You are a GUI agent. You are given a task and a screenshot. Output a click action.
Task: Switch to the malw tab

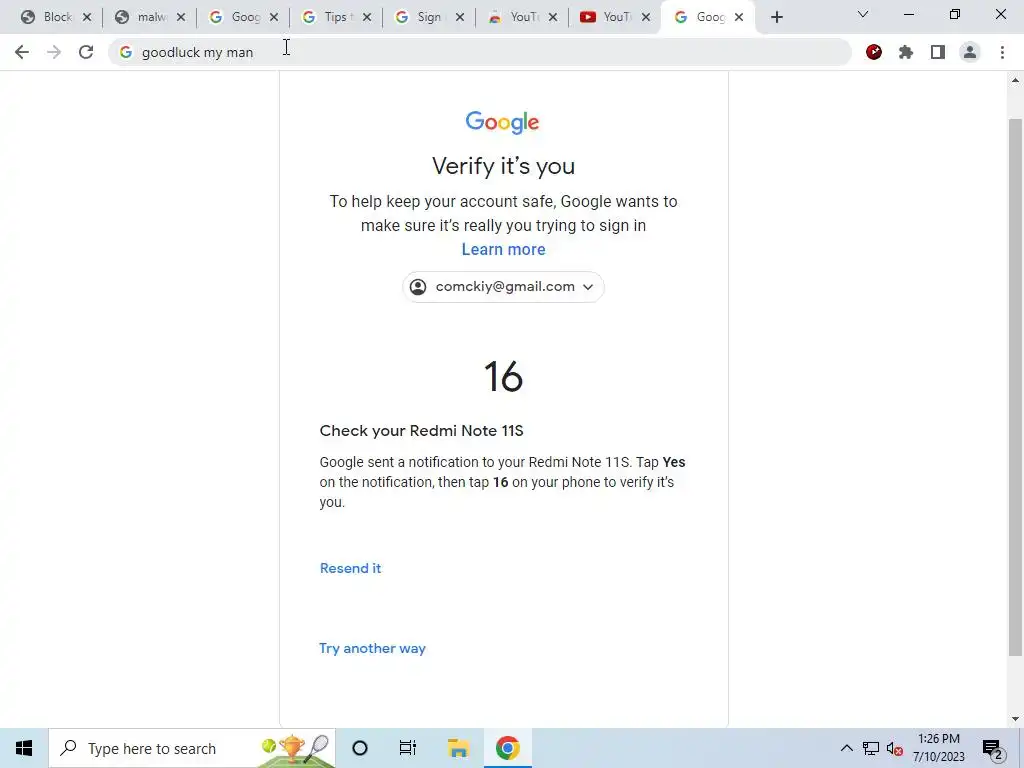coord(141,17)
